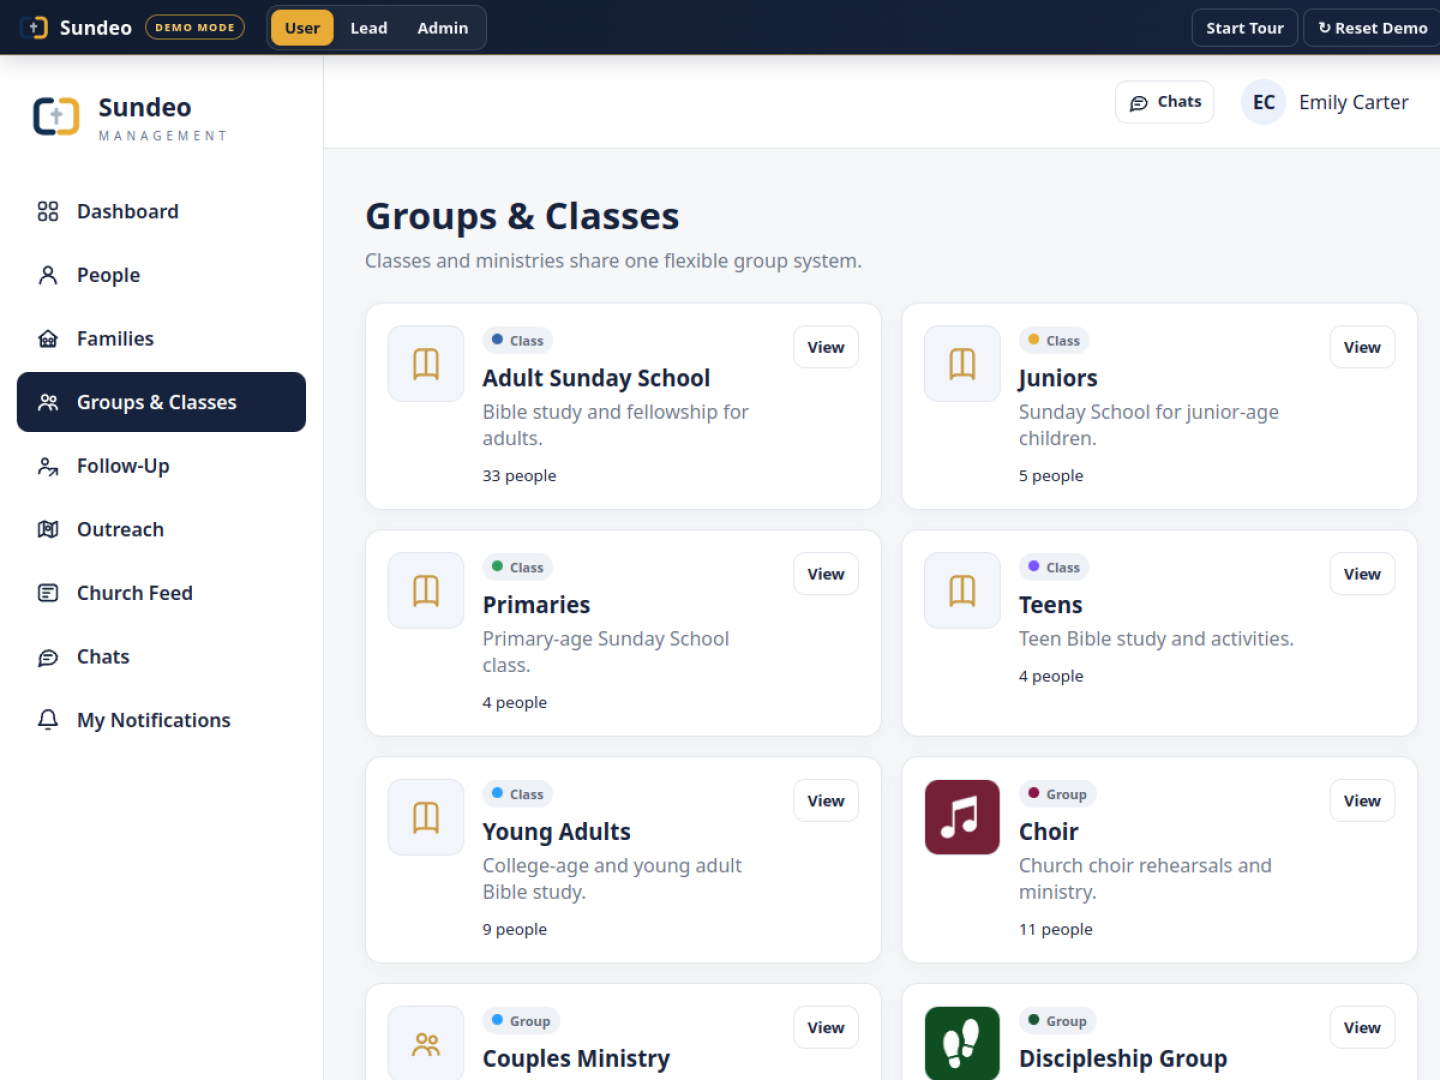View the Discipleship Group
This screenshot has height=1080, width=1440.
pyautogui.click(x=1362, y=1028)
